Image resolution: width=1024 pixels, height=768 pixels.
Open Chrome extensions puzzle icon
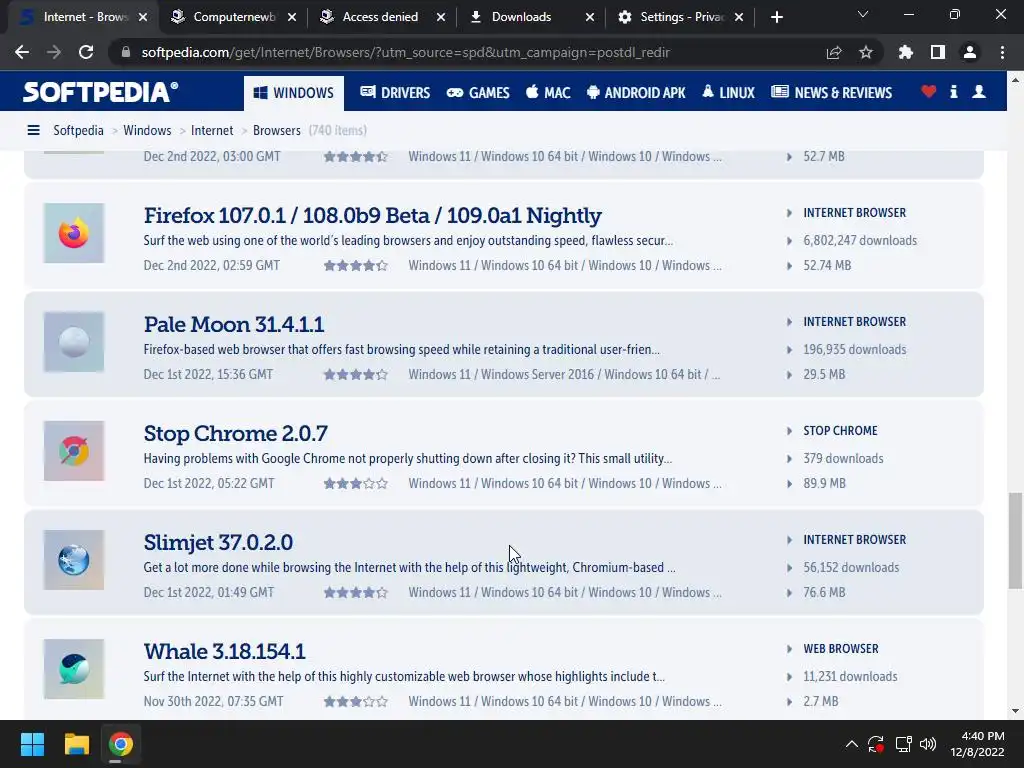[906, 52]
